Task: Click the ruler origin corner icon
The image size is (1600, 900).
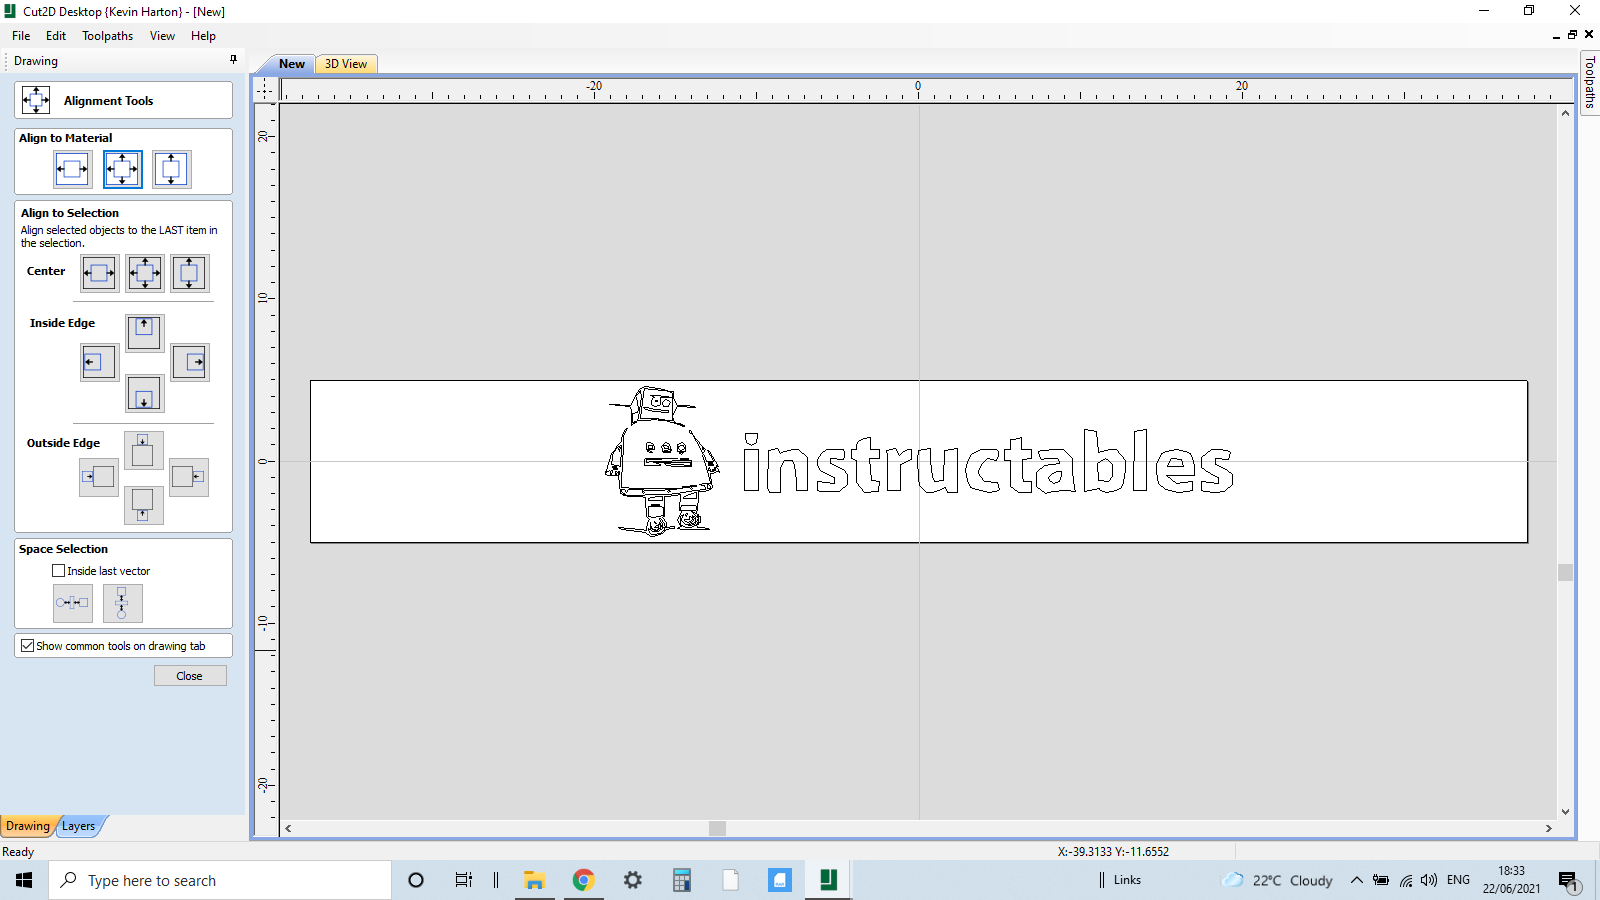Action: pyautogui.click(x=264, y=90)
